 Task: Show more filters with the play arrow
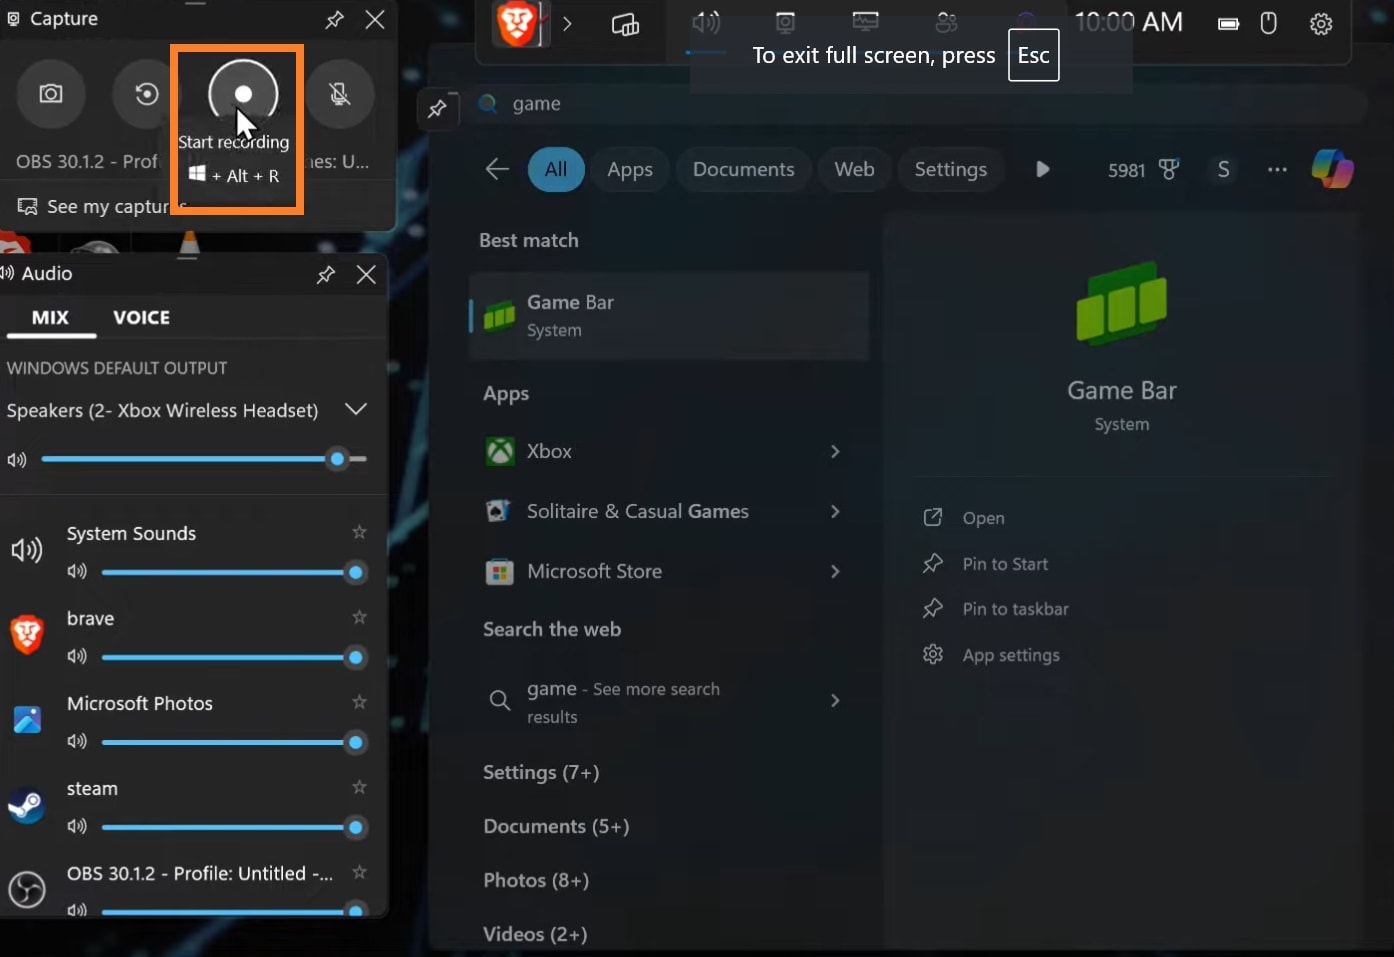(x=1042, y=169)
